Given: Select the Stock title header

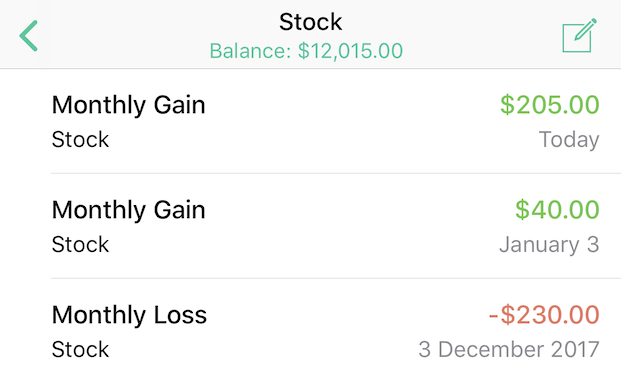Looking at the screenshot, I should tap(310, 22).
